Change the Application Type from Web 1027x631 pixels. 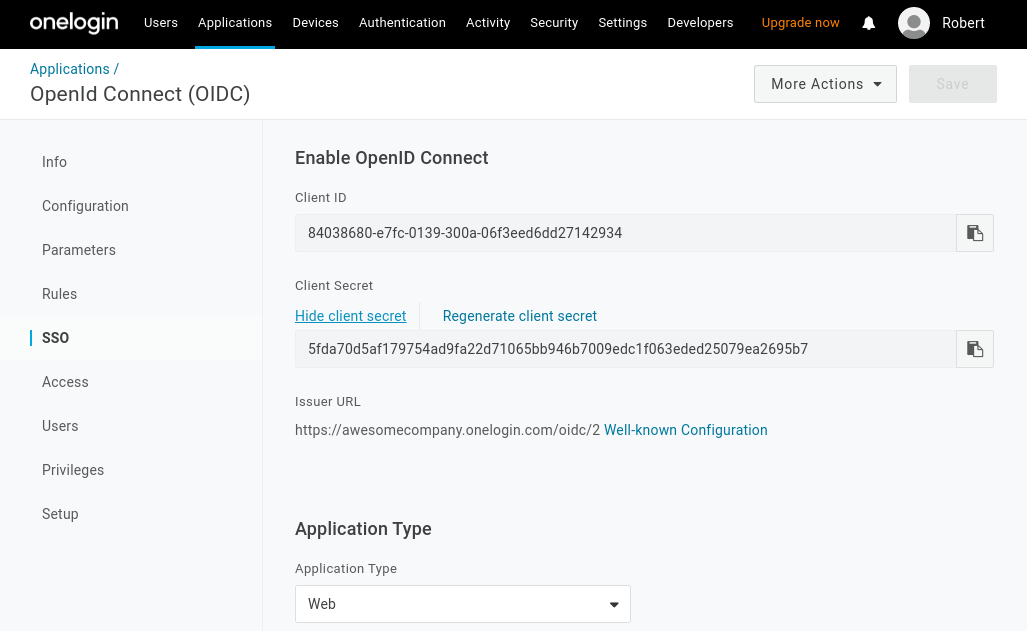[462, 604]
